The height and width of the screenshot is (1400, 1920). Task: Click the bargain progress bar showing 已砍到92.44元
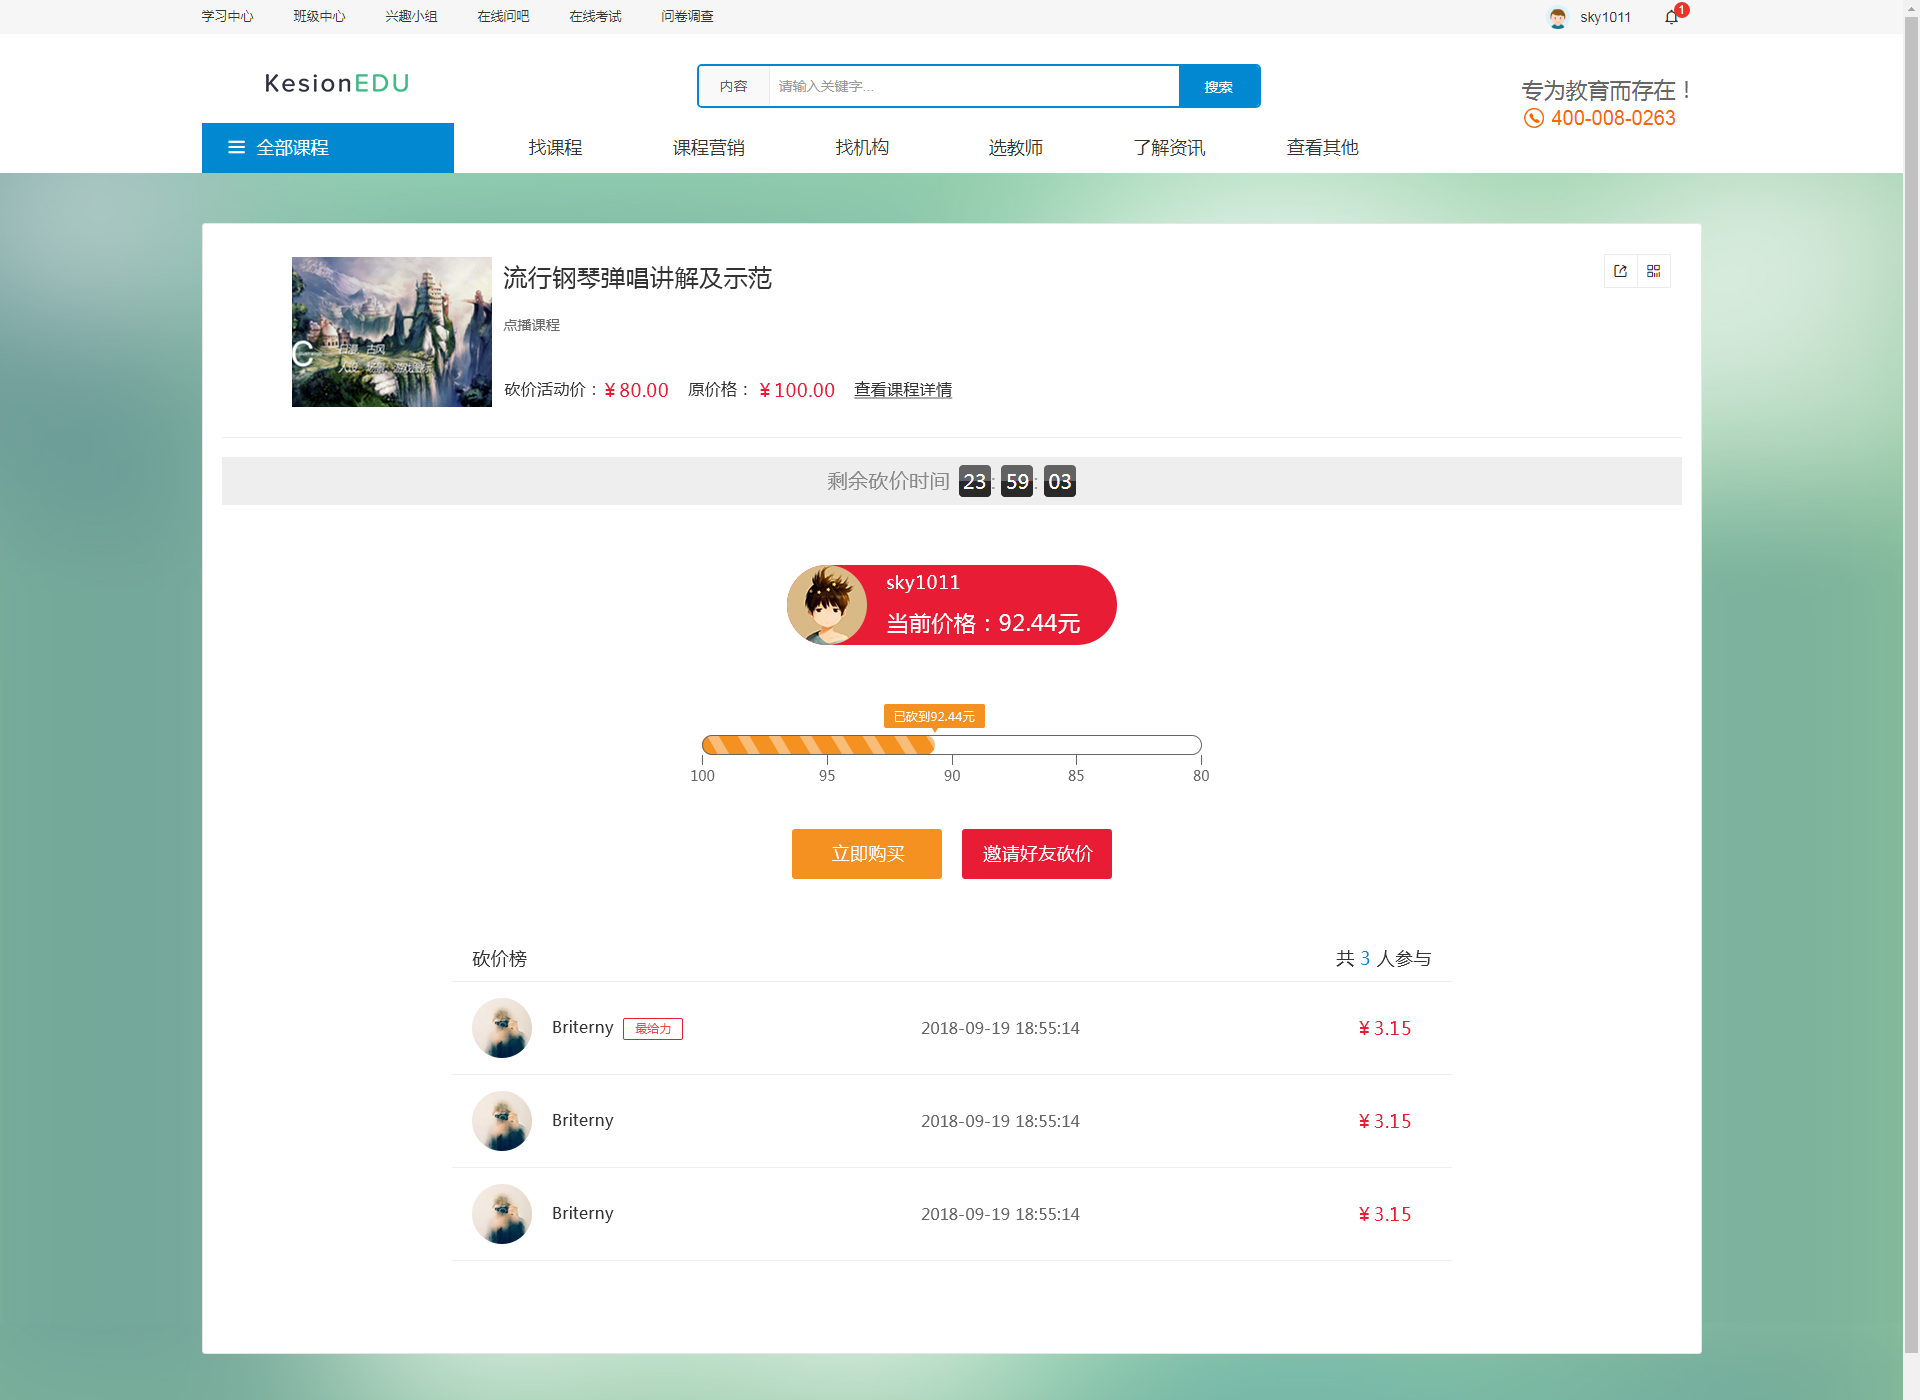pyautogui.click(x=952, y=744)
